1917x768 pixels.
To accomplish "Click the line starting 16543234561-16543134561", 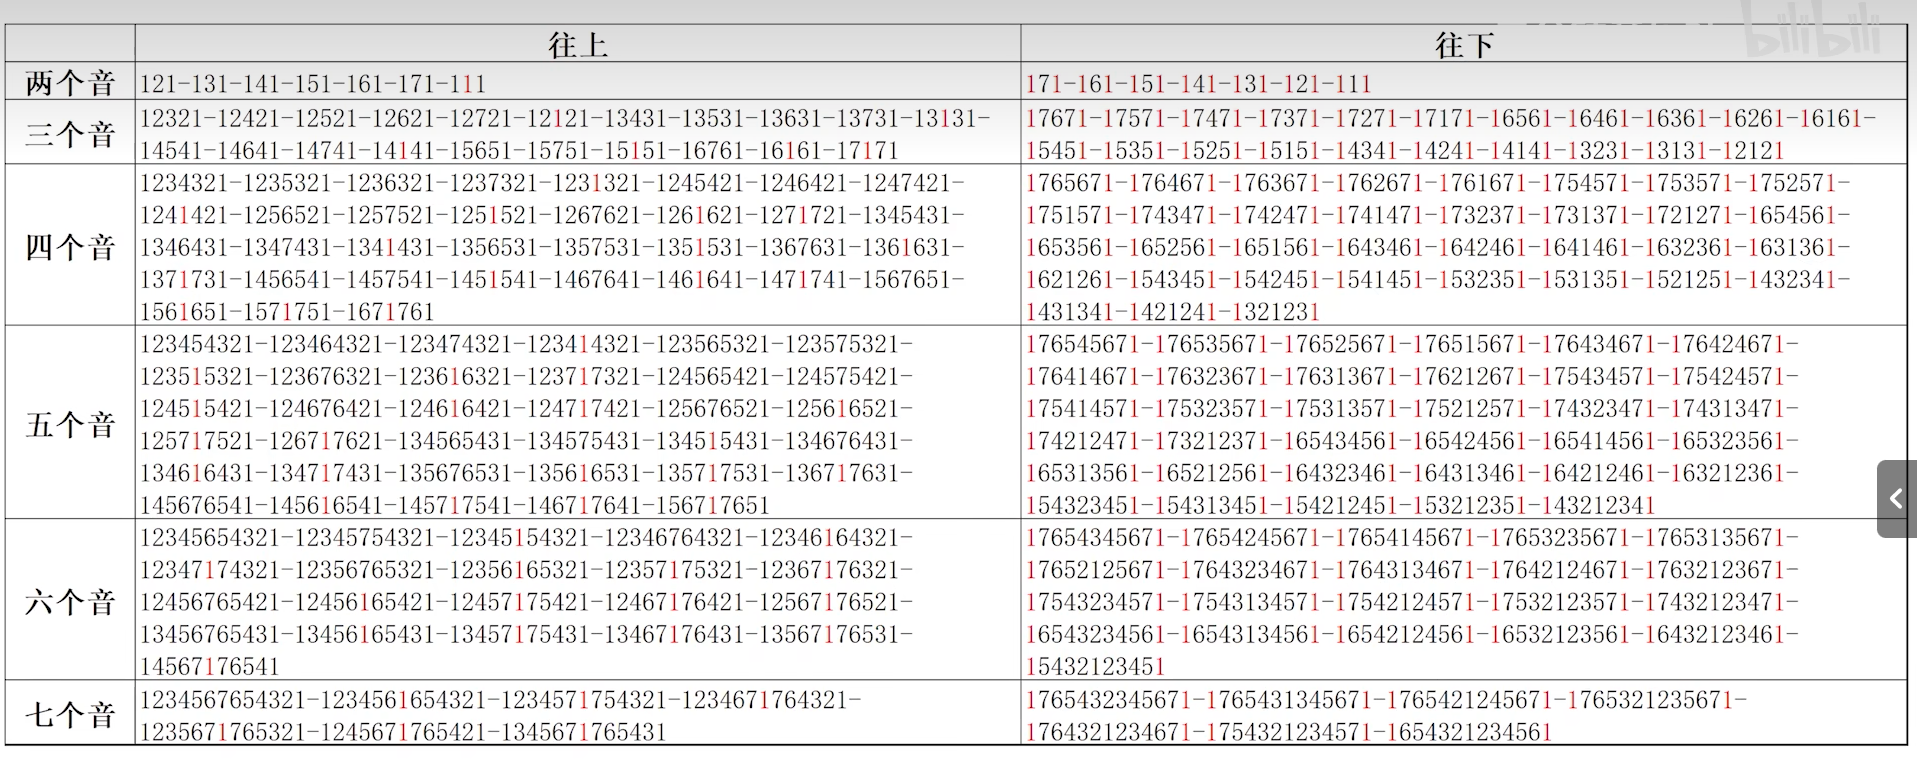I will click(x=1413, y=634).
